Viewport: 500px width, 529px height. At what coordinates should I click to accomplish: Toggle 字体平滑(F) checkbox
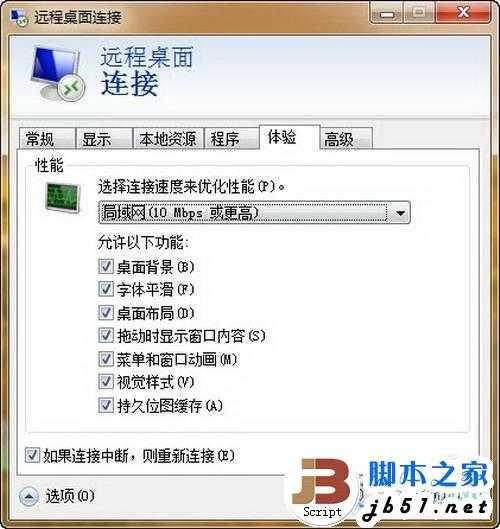(106, 289)
